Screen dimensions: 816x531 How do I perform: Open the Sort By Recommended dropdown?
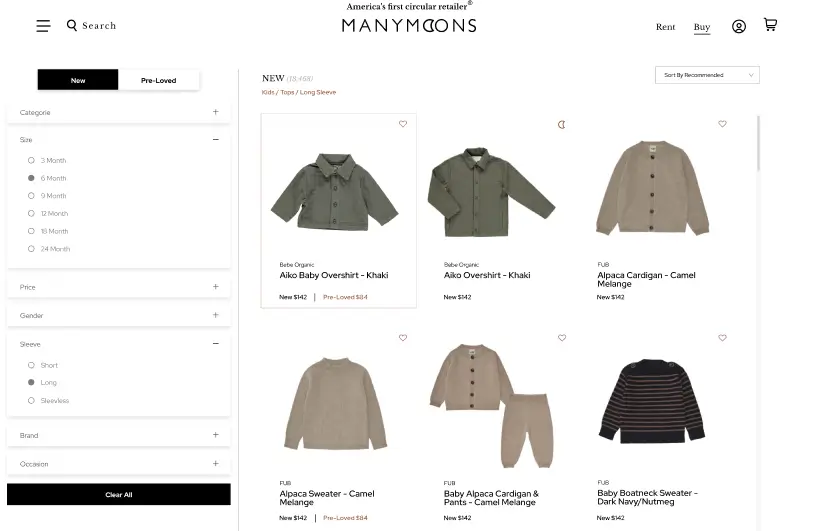pos(707,75)
